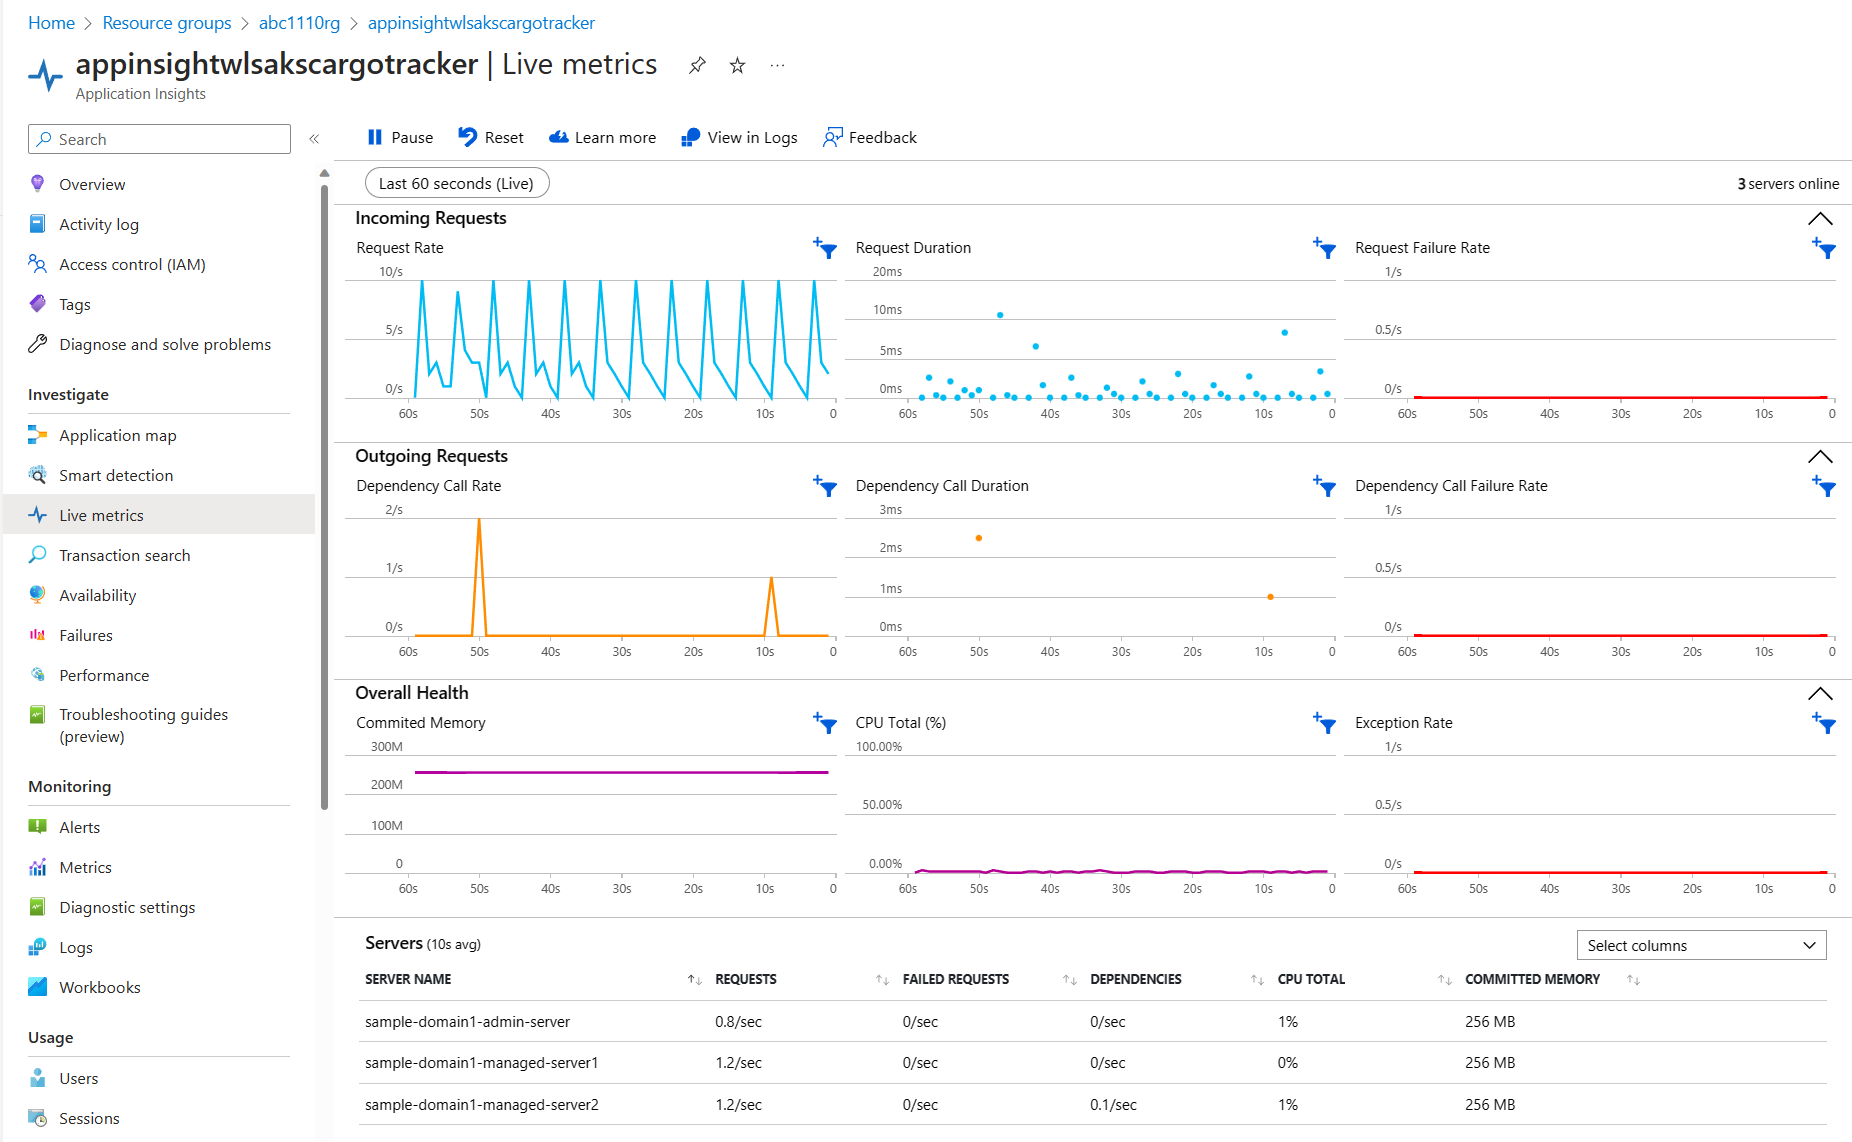The image size is (1852, 1142).
Task: Focus the sidebar Search box
Action: coord(159,139)
